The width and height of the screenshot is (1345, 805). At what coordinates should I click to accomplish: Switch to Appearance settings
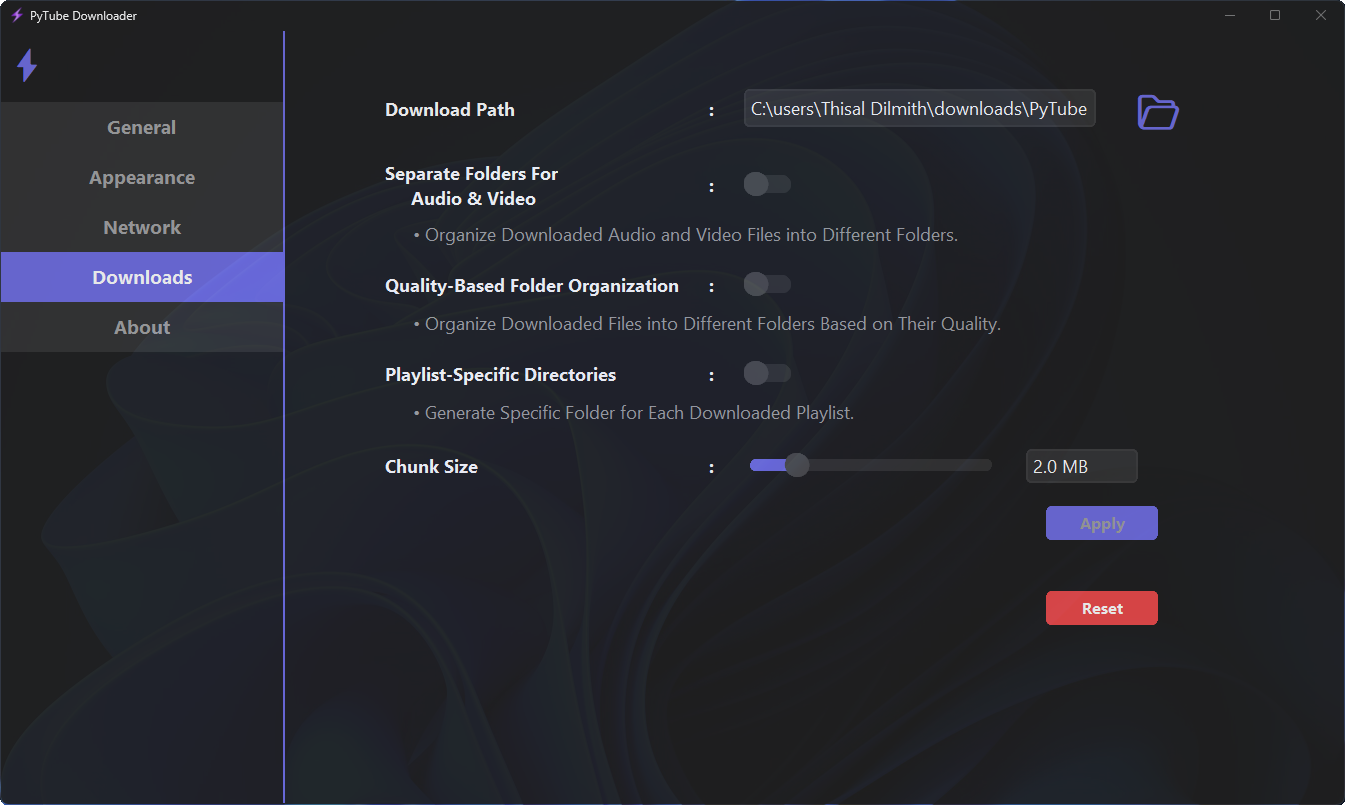[x=142, y=177]
